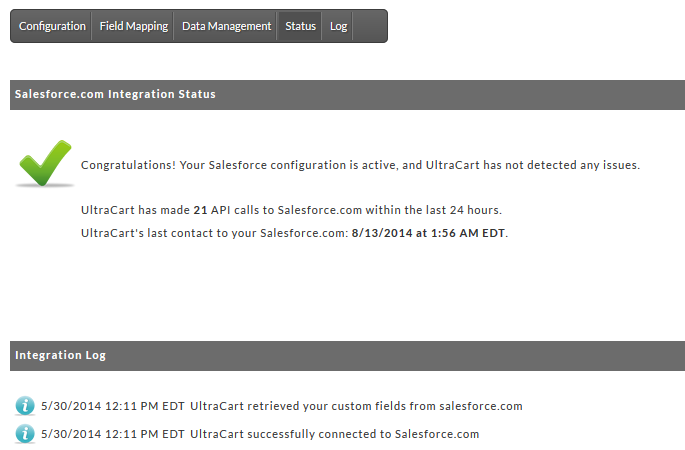Click the UltraCart's last contact sentence
Viewport: 685px width, 450px height.
pyautogui.click(x=294, y=233)
